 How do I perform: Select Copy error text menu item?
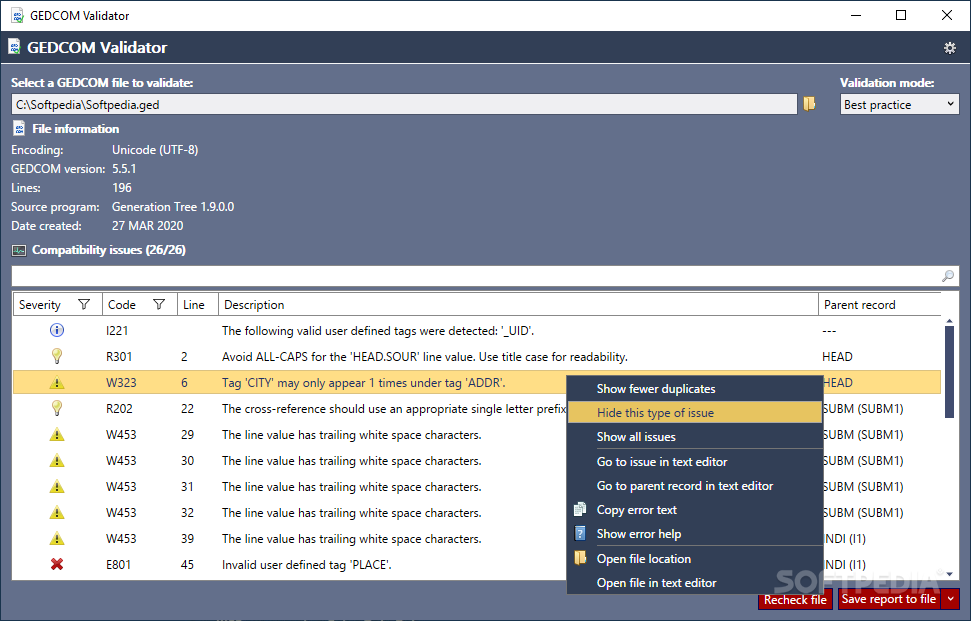[695, 510]
